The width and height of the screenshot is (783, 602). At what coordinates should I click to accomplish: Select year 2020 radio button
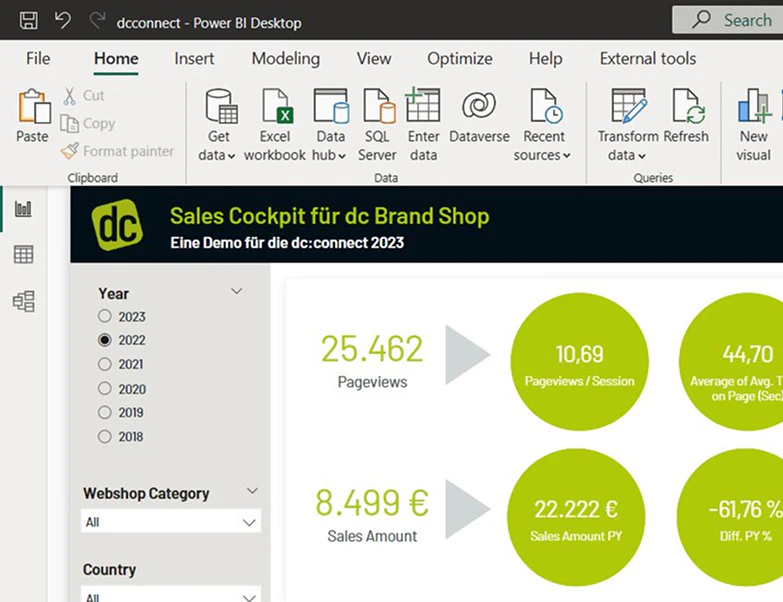click(x=104, y=388)
